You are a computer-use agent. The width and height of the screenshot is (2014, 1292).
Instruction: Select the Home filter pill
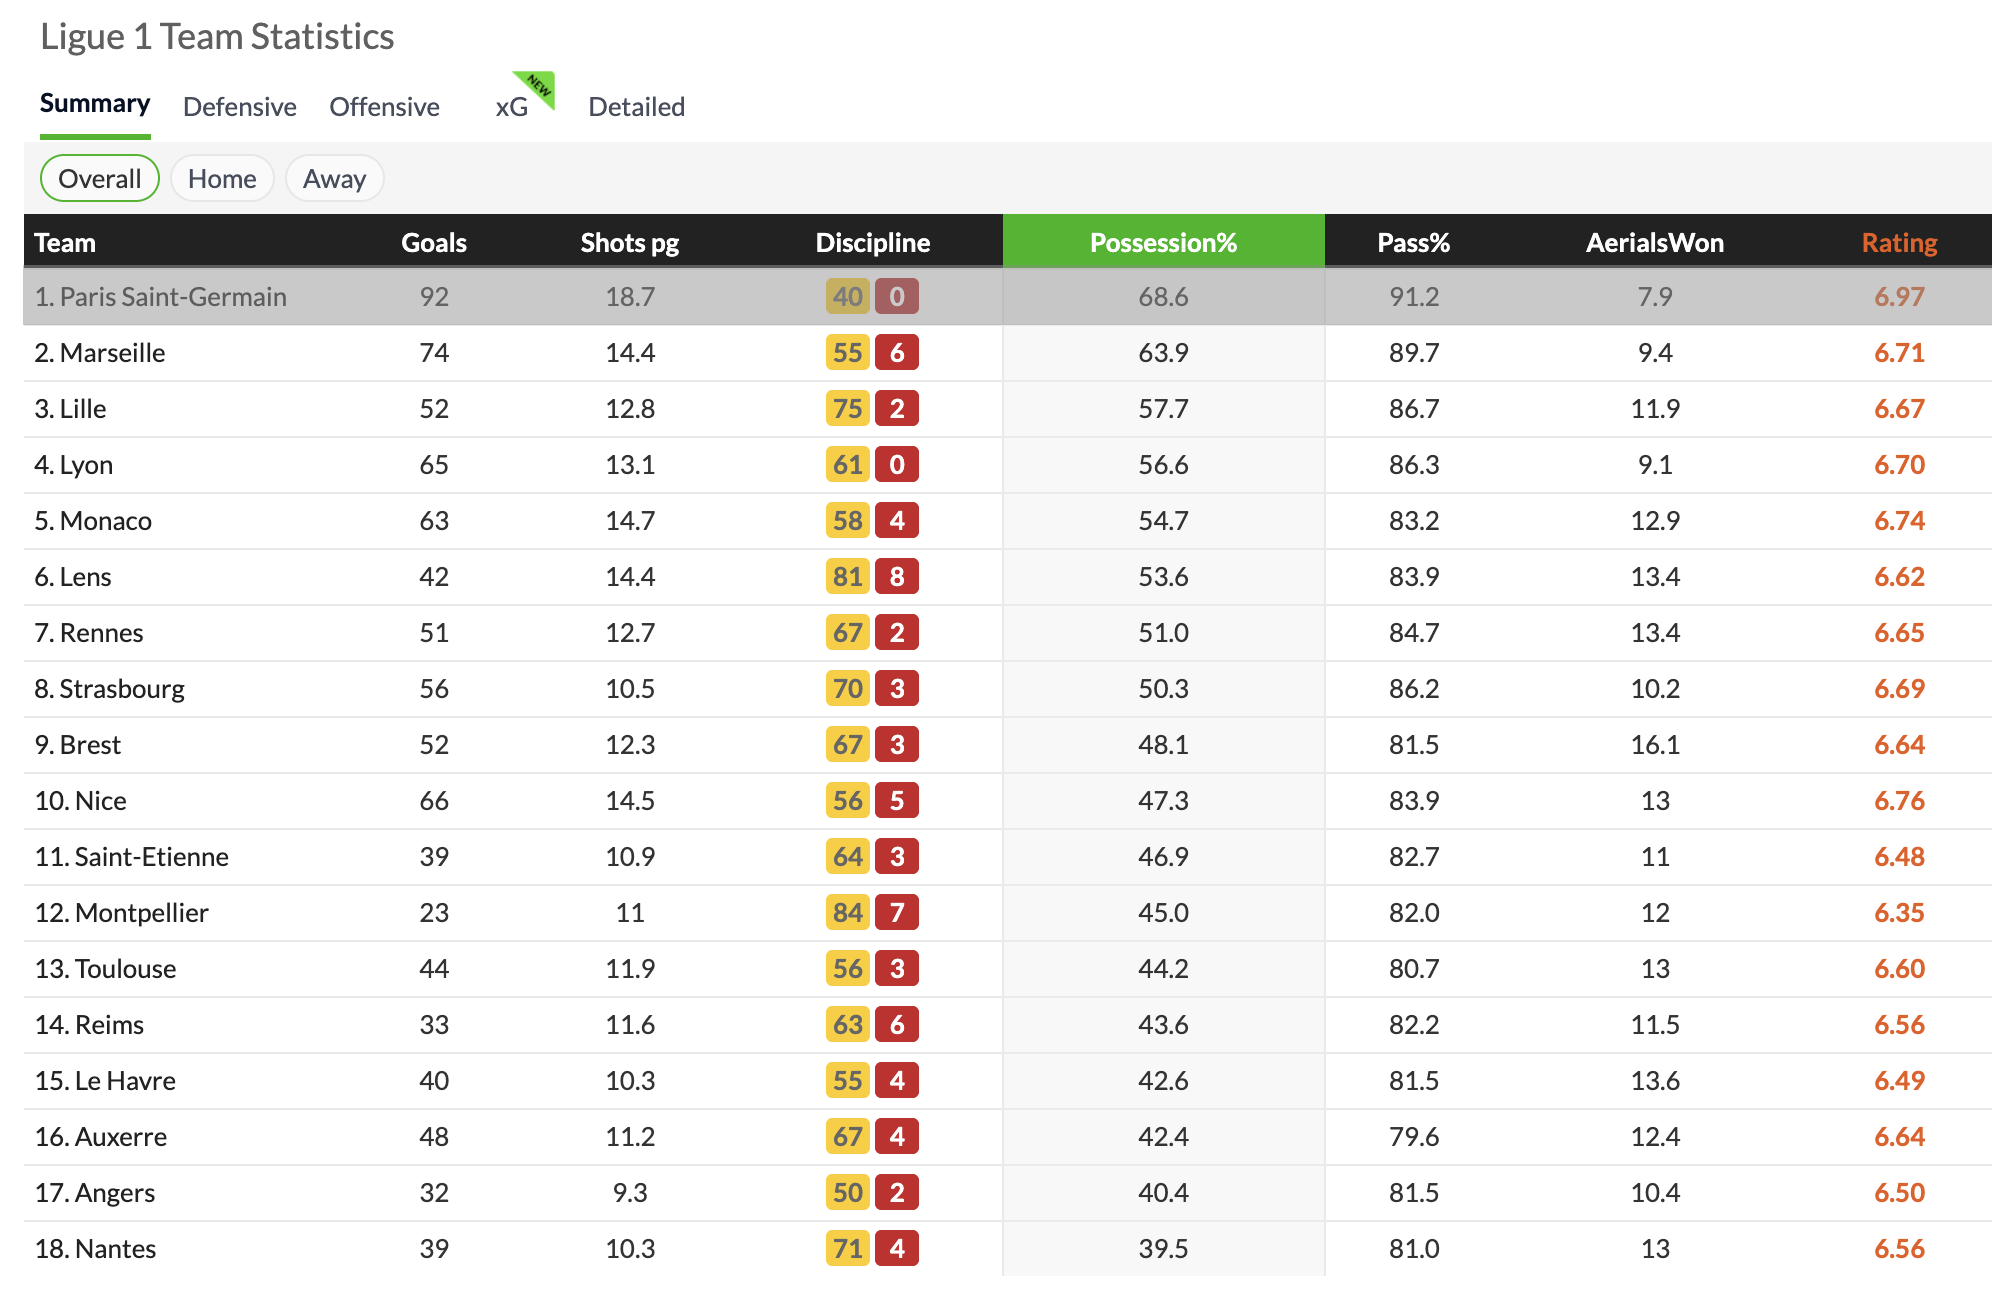click(x=222, y=178)
